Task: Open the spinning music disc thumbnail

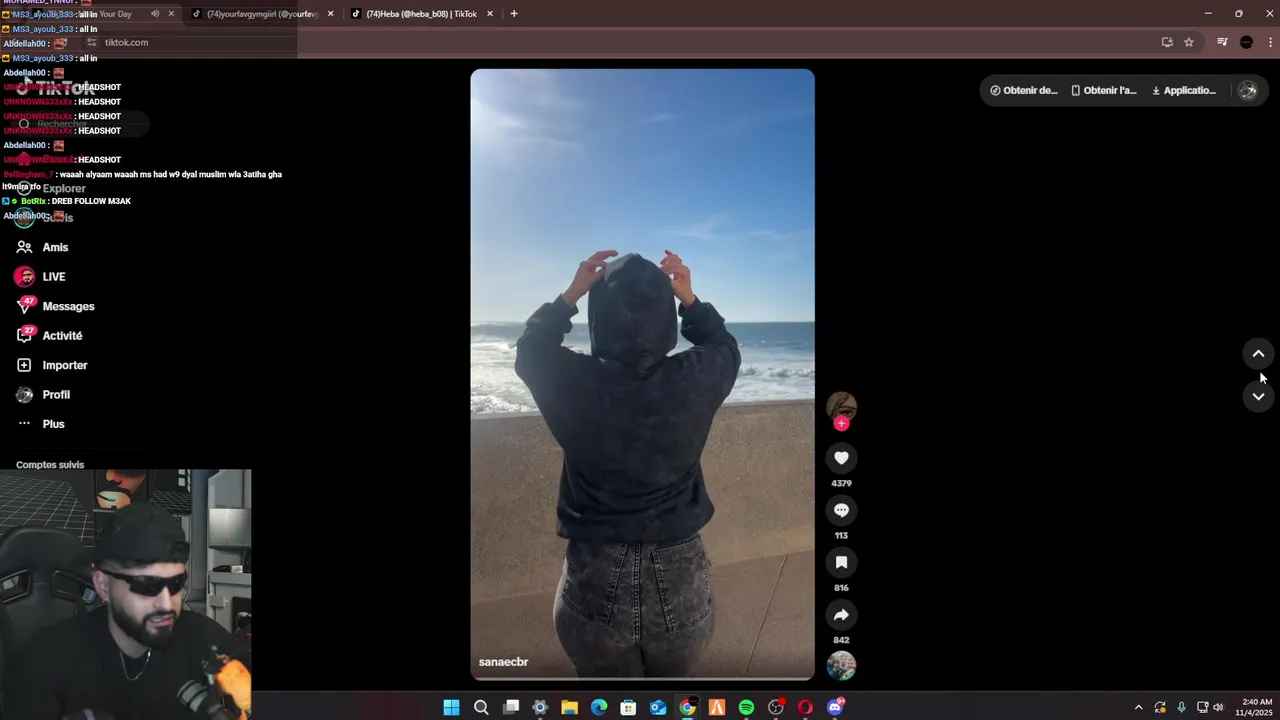Action: click(x=841, y=665)
